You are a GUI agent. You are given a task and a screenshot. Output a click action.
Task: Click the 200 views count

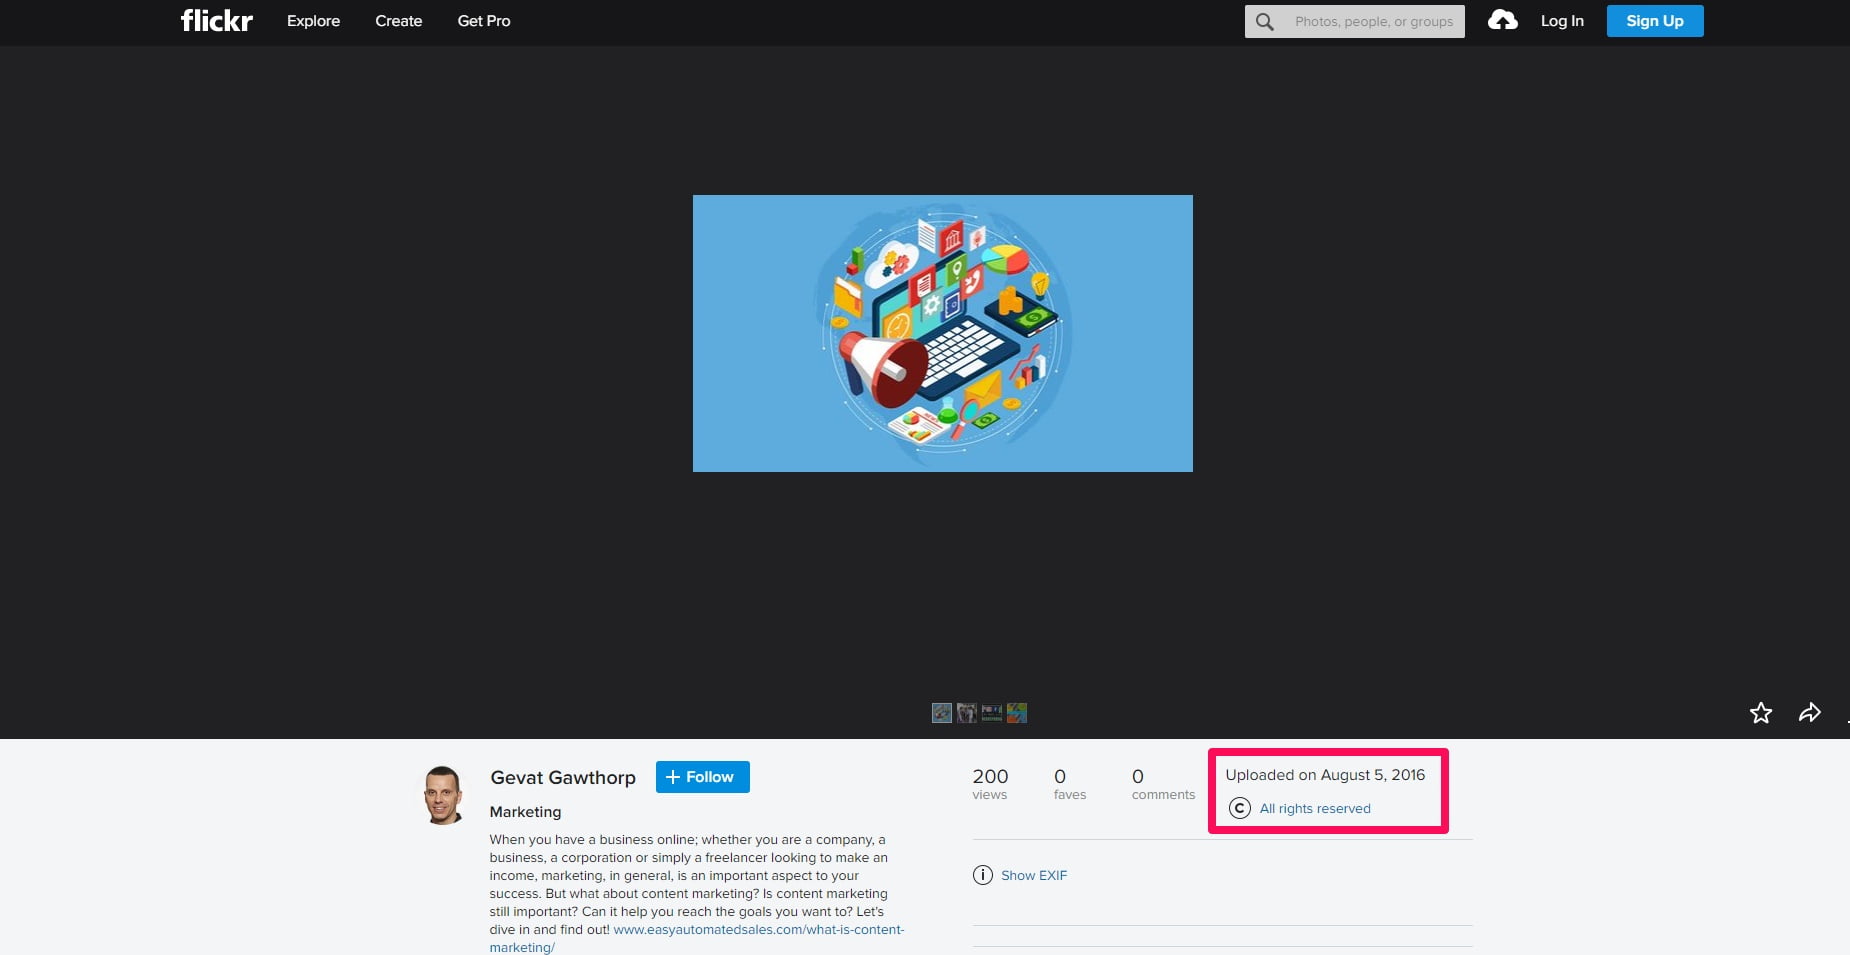pyautogui.click(x=990, y=783)
